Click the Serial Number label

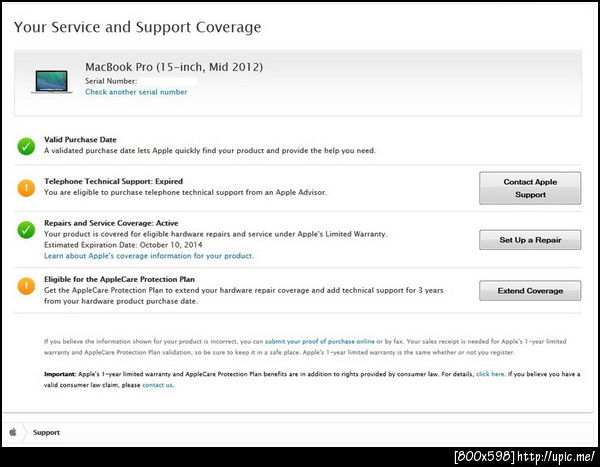tap(111, 81)
